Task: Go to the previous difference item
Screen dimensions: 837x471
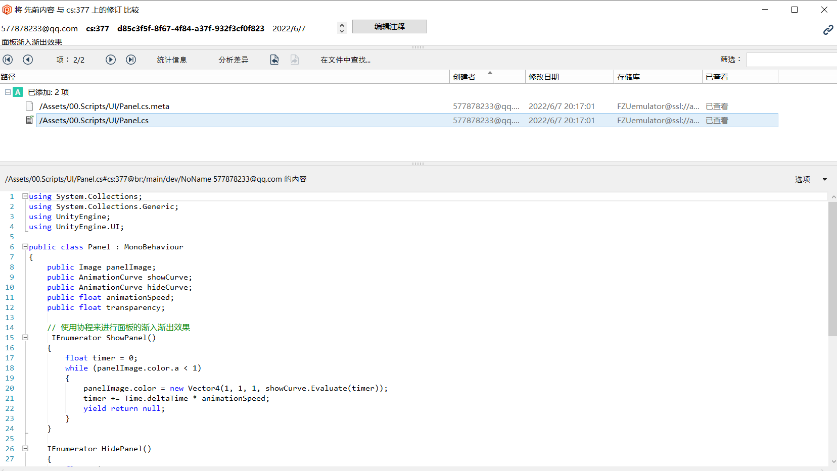Action: pyautogui.click(x=28, y=60)
